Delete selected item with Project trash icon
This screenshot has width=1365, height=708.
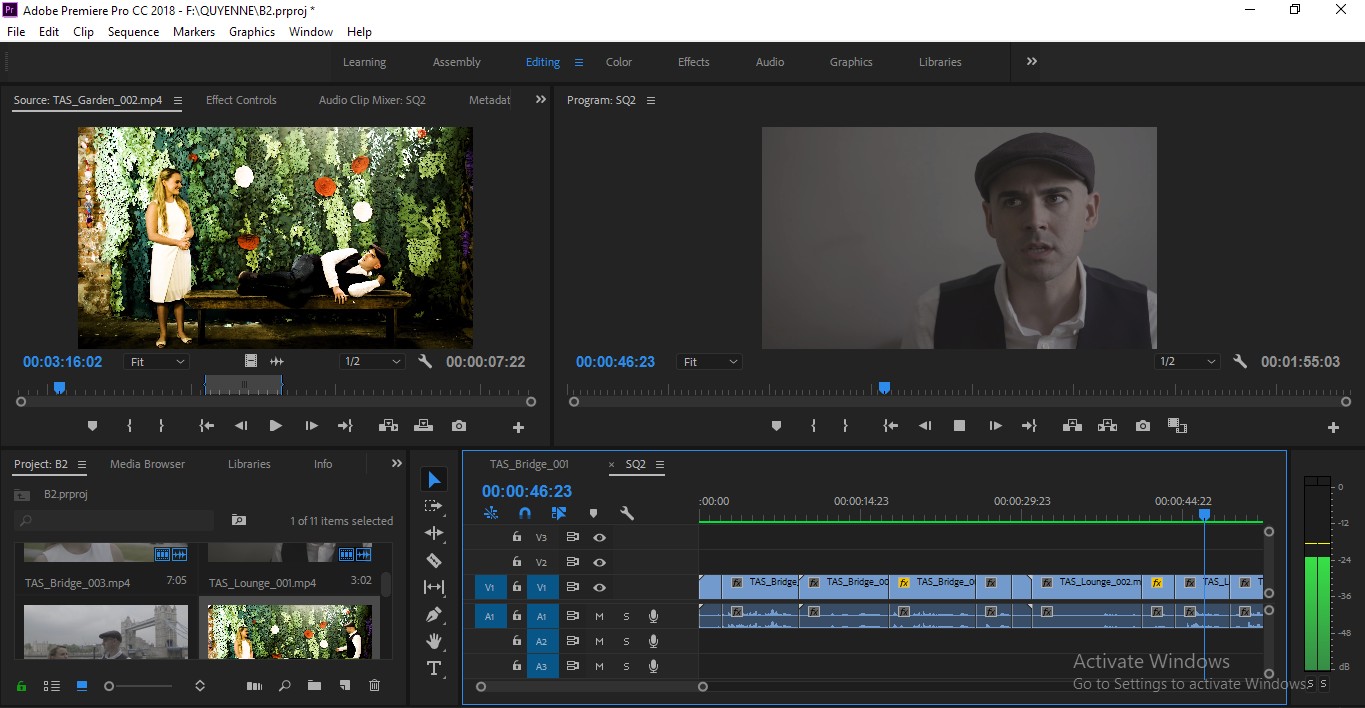[375, 686]
